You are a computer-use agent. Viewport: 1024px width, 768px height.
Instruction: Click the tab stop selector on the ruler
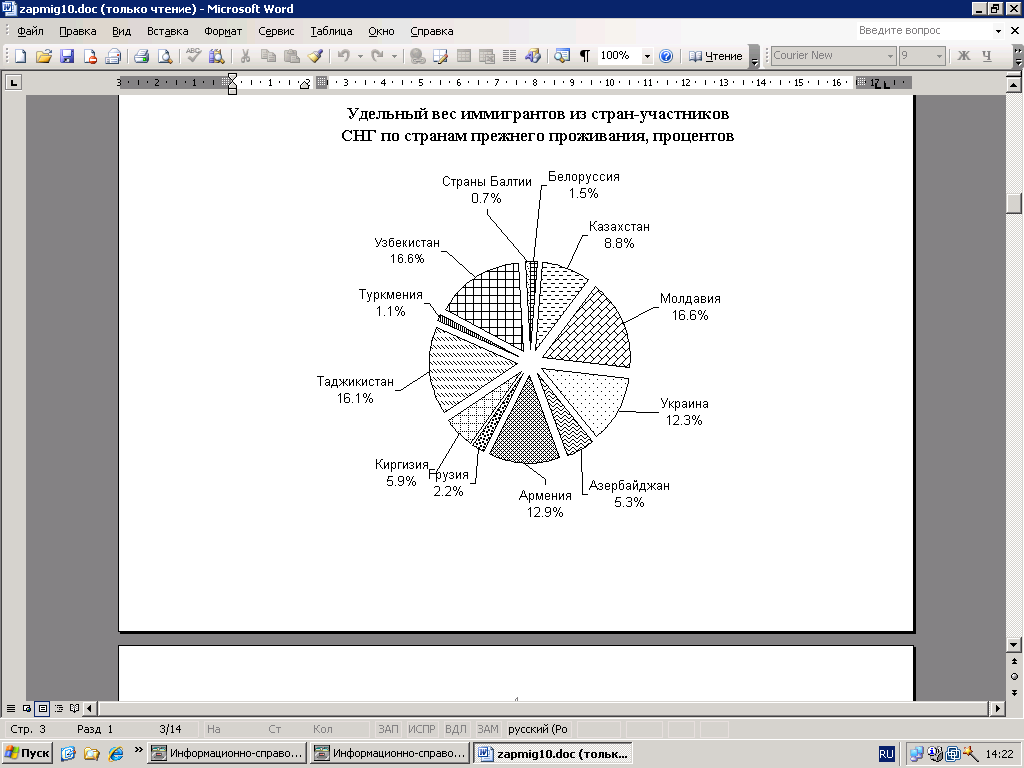coord(13,82)
